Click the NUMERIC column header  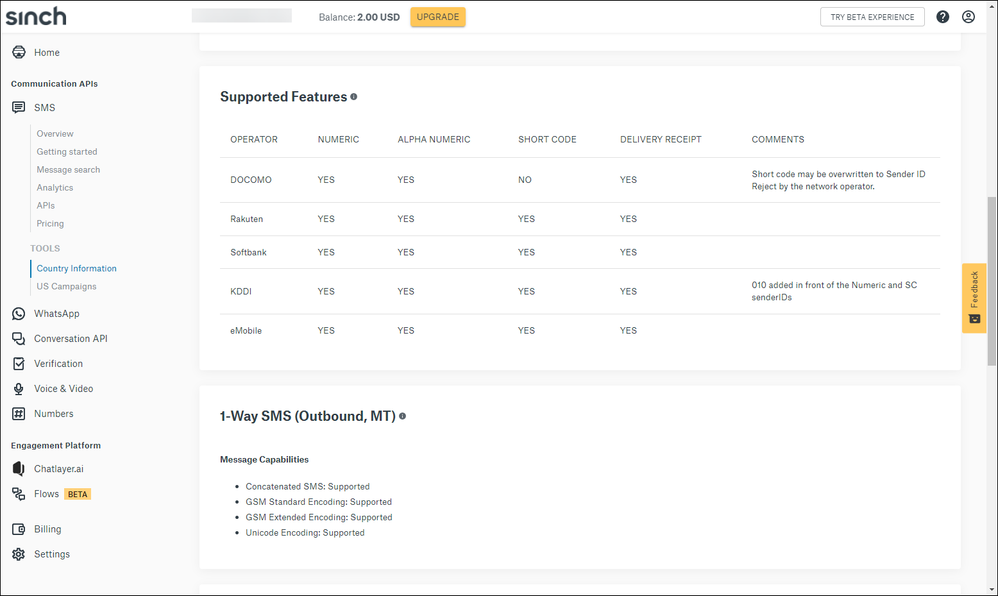tap(338, 139)
